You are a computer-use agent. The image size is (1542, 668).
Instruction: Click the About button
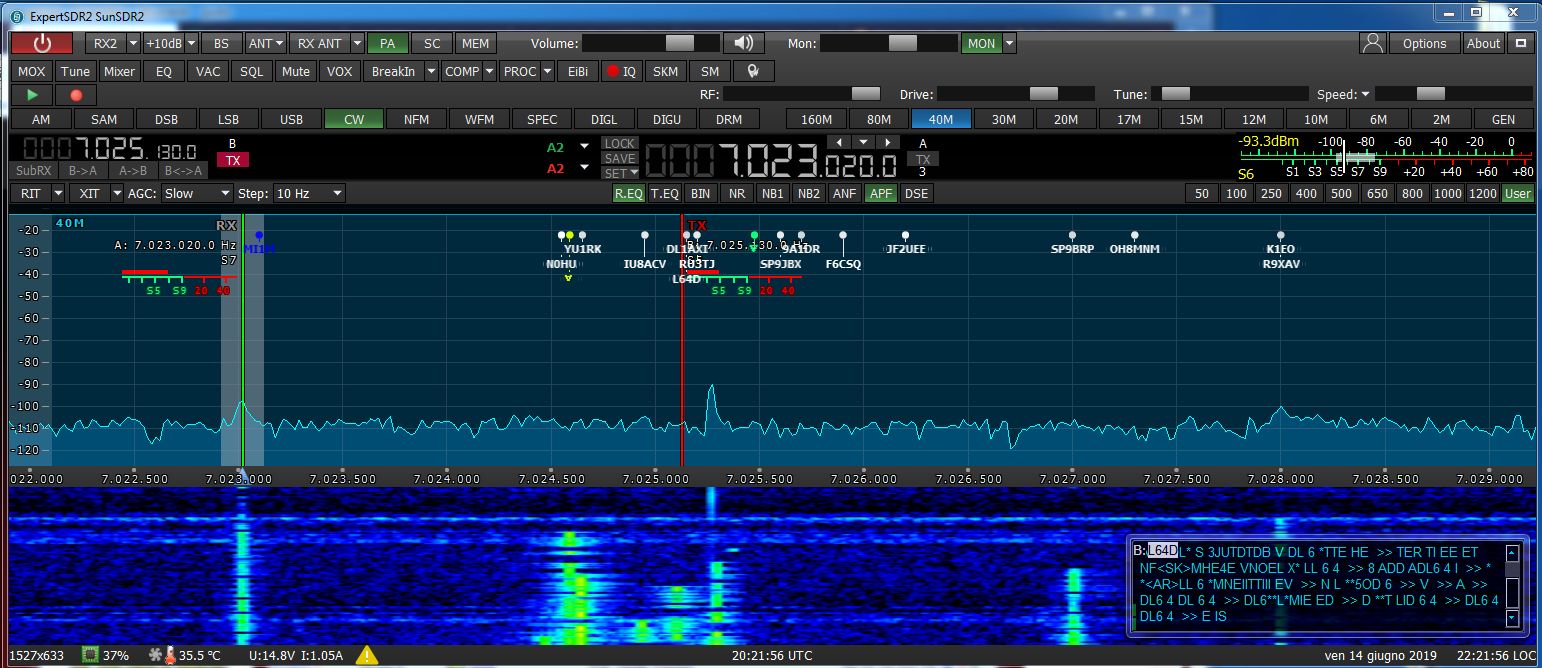click(1483, 43)
